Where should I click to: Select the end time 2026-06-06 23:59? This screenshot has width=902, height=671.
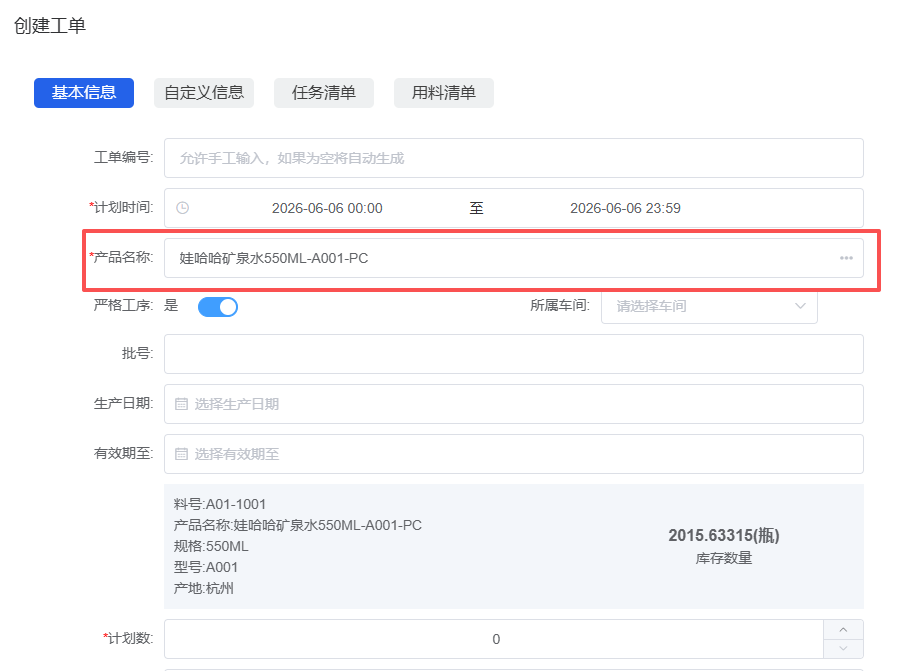tap(625, 208)
